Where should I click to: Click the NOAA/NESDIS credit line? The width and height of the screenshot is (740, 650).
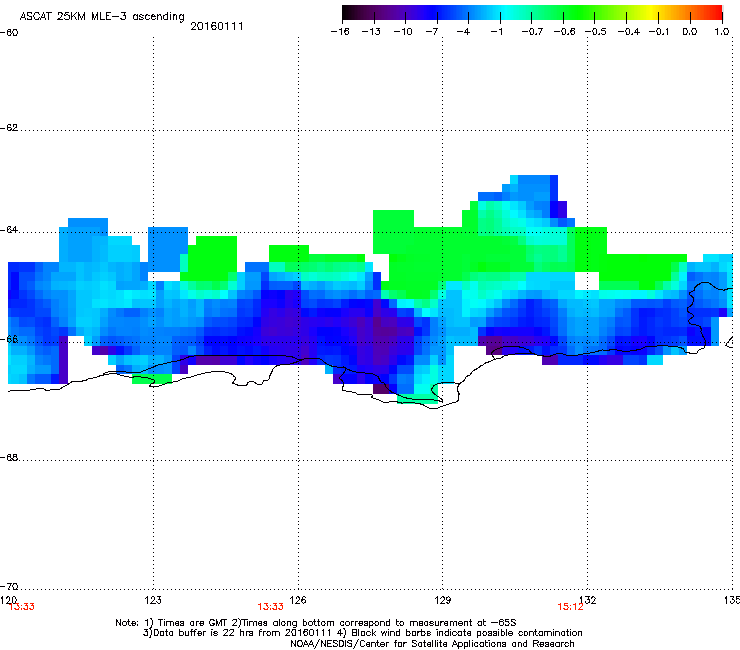pos(432,644)
